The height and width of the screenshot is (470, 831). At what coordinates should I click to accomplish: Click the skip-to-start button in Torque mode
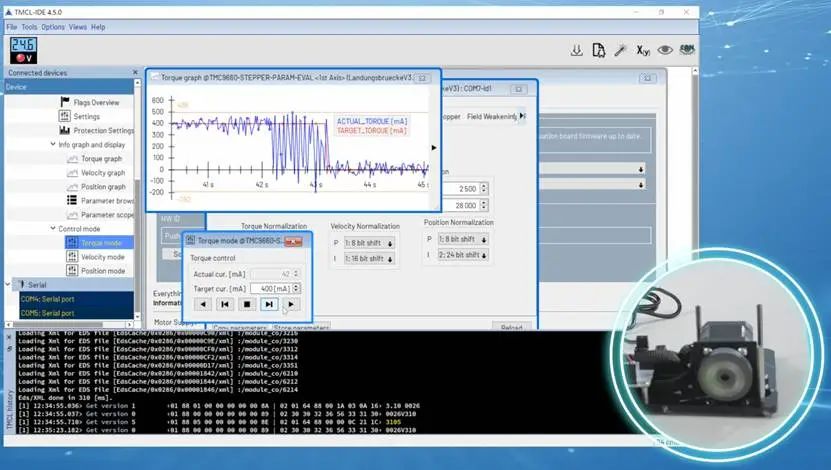pos(225,304)
